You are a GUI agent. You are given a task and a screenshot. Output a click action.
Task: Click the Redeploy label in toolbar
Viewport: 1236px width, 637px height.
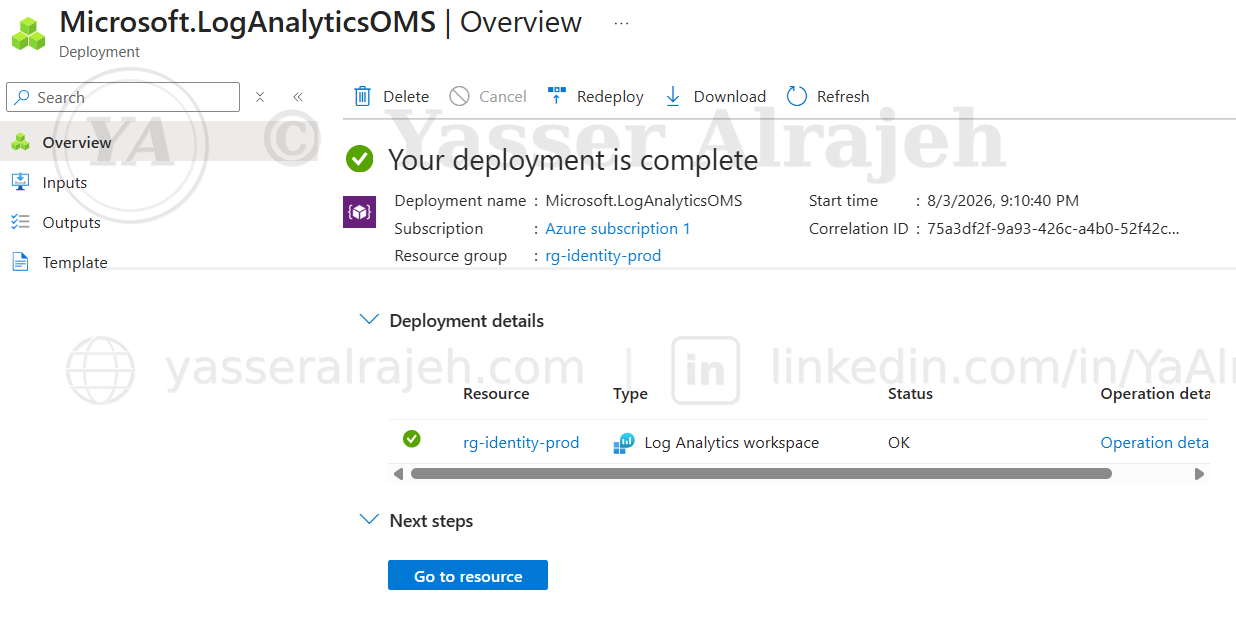click(610, 97)
